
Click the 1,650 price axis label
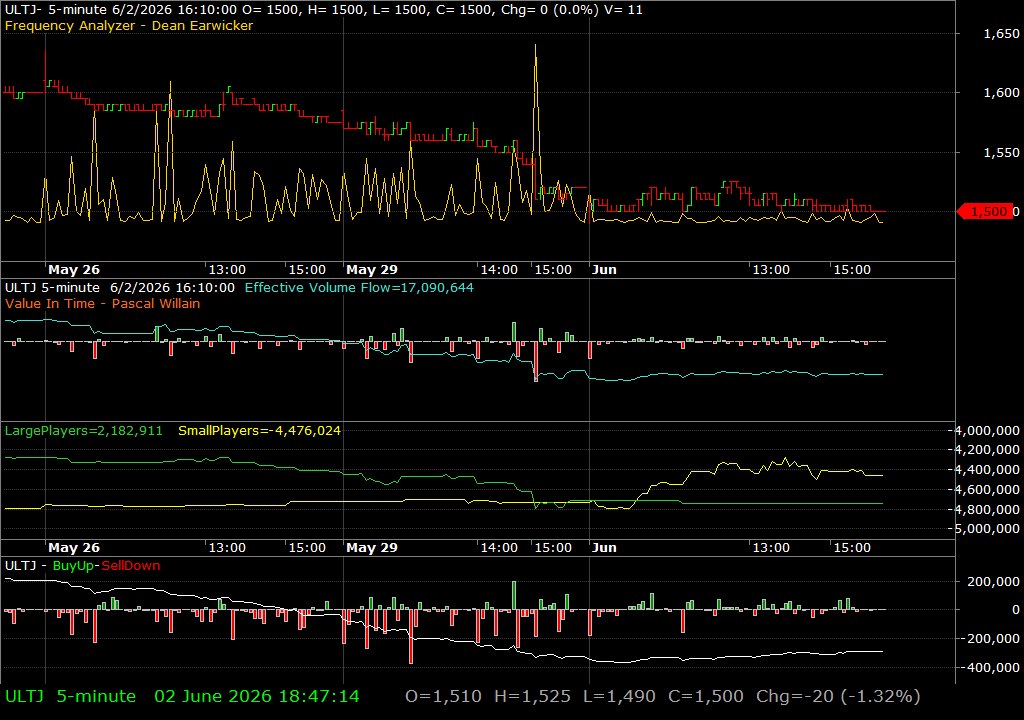pos(1001,34)
